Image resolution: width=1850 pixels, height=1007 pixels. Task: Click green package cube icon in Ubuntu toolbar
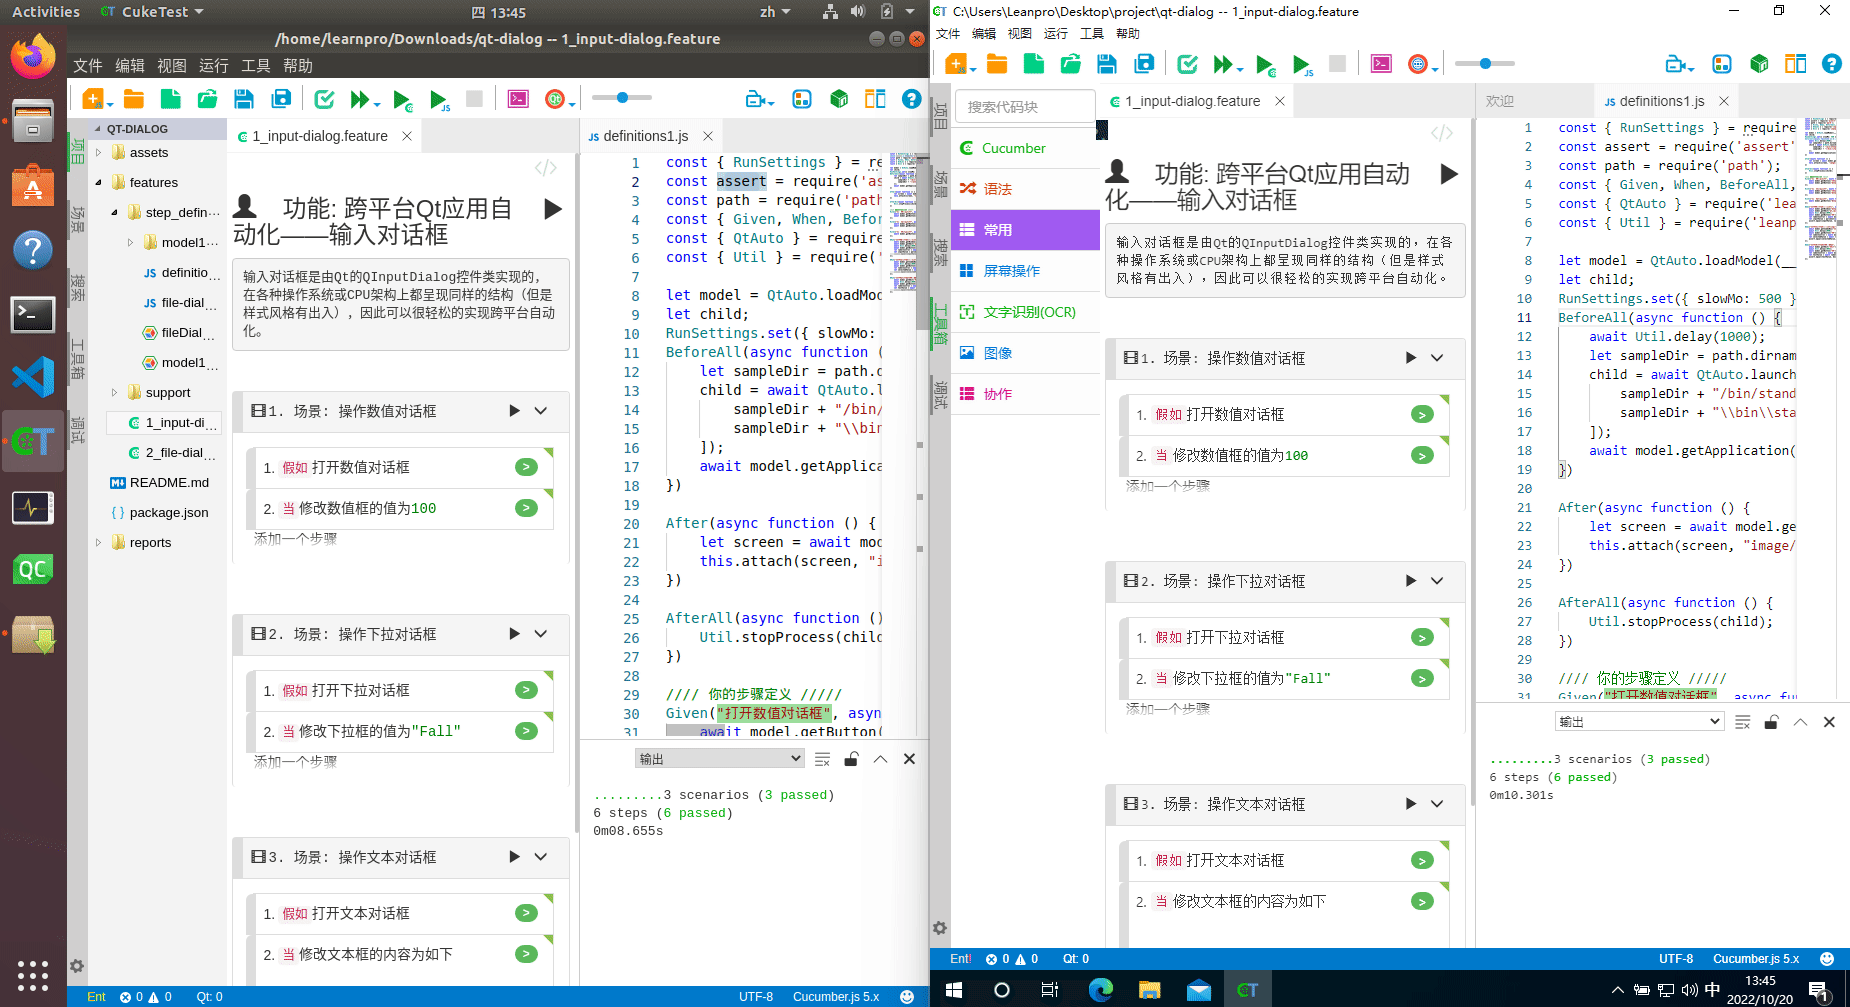click(x=839, y=99)
